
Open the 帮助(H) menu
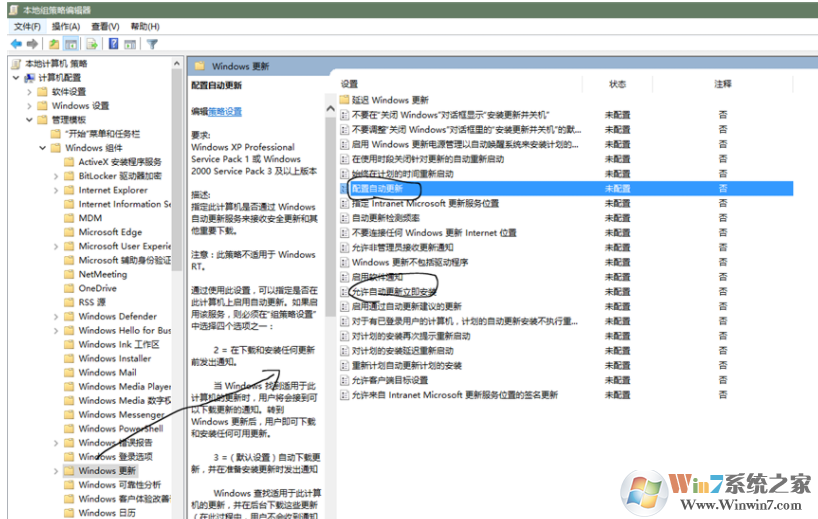[x=144, y=26]
